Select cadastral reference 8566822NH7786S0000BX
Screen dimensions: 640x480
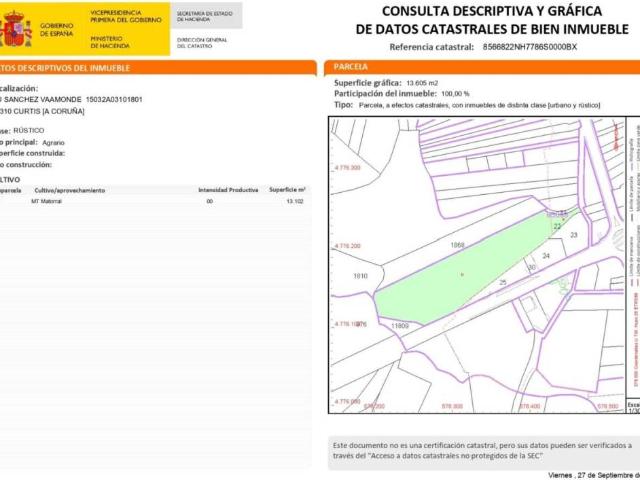click(x=529, y=47)
